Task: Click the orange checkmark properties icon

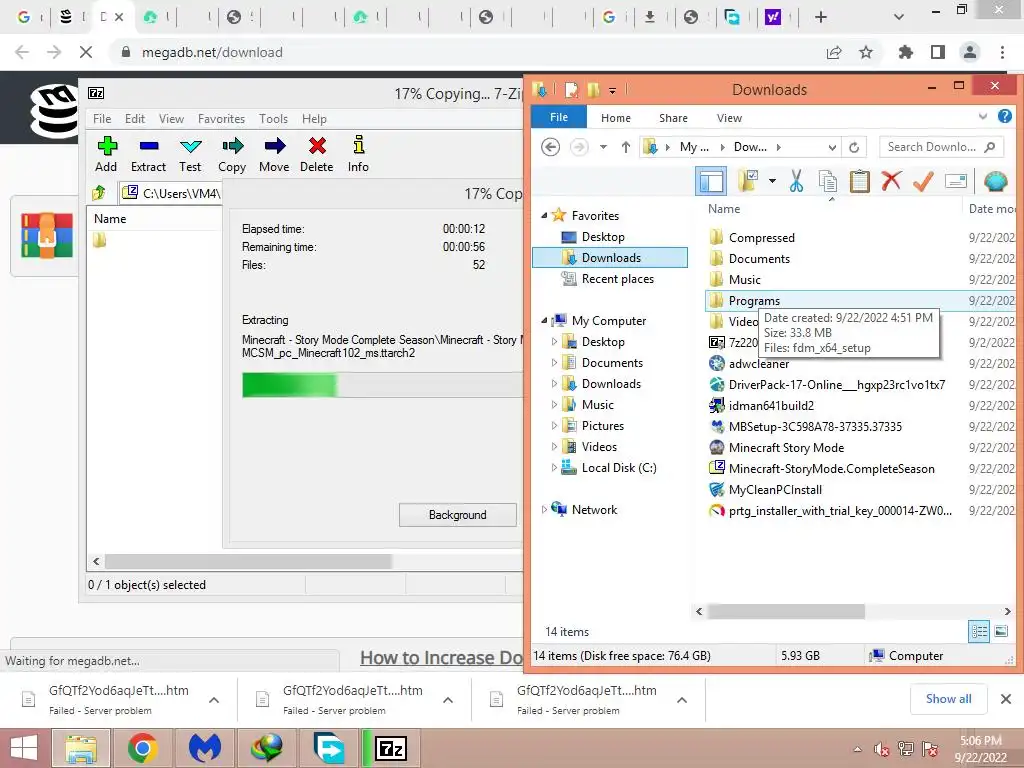Action: tap(923, 181)
